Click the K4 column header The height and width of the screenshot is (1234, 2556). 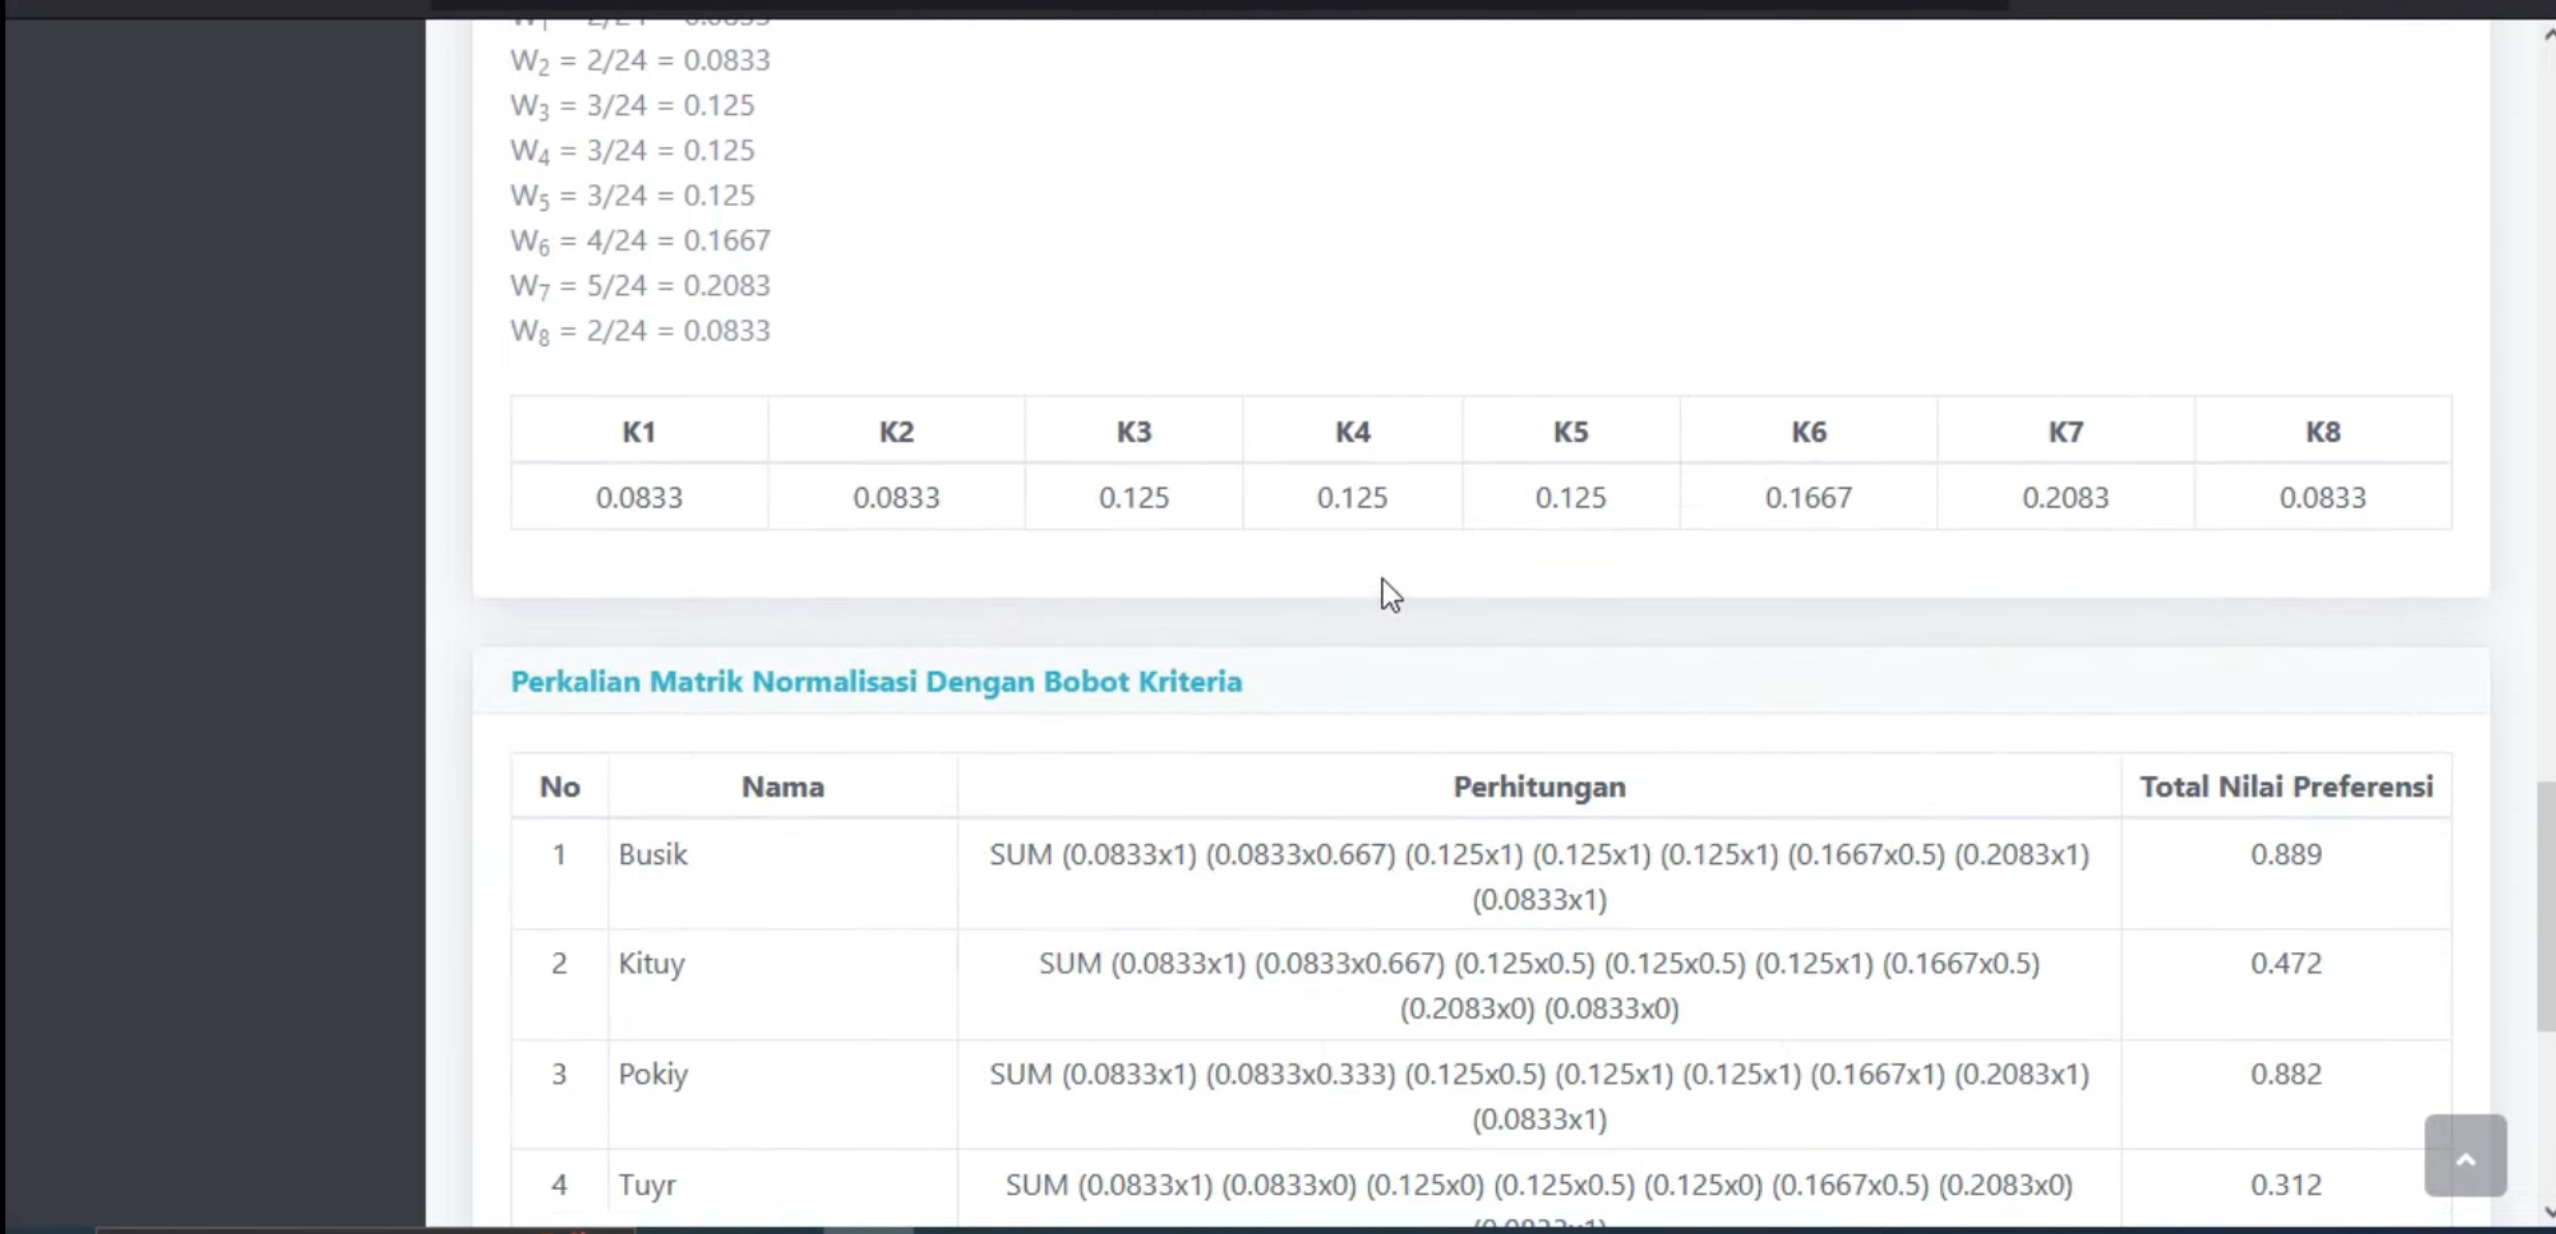tap(1352, 431)
